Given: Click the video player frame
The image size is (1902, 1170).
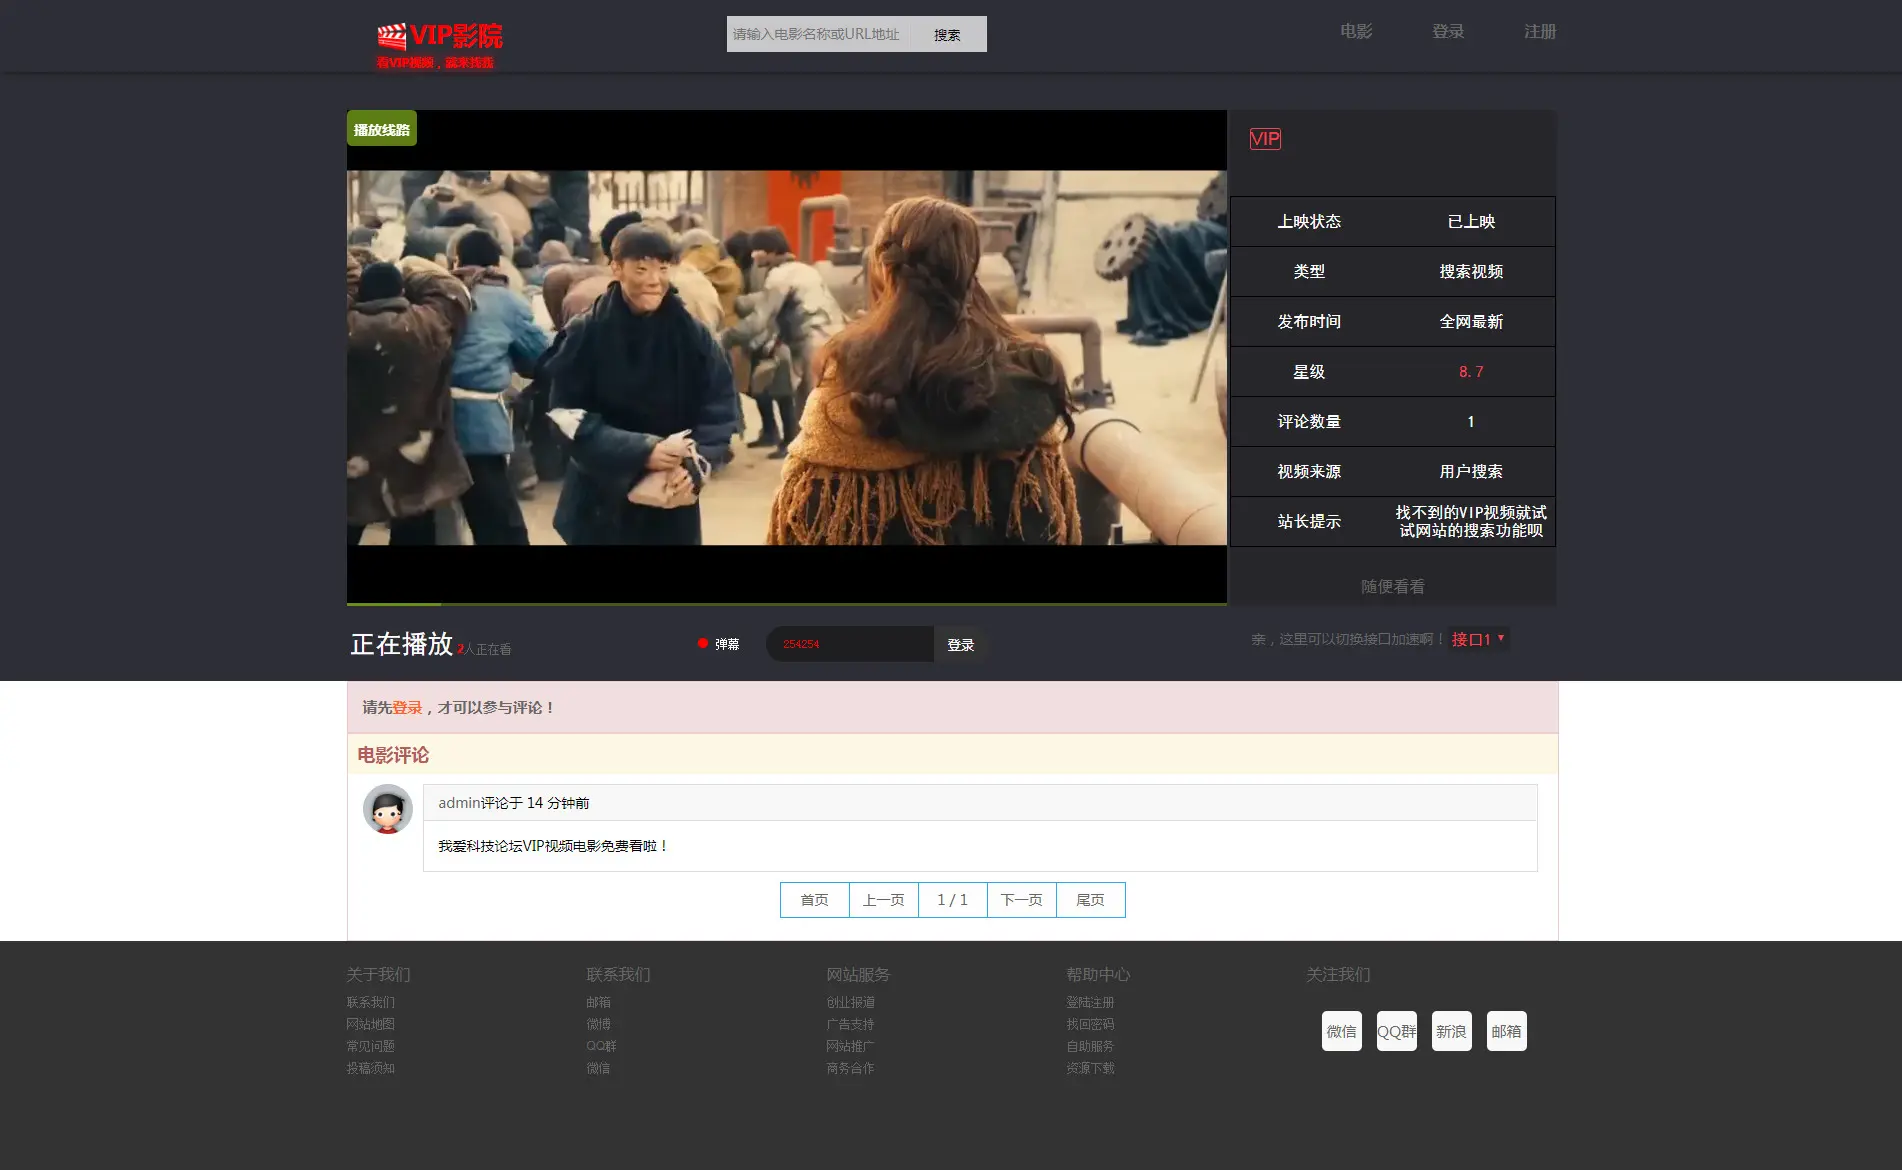Looking at the screenshot, I should [x=787, y=357].
